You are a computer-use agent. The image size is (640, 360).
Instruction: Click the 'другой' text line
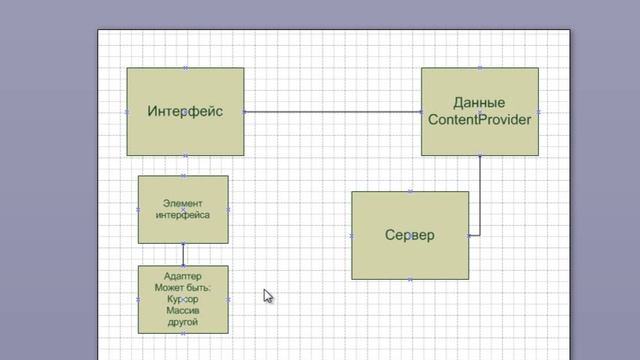click(182, 322)
